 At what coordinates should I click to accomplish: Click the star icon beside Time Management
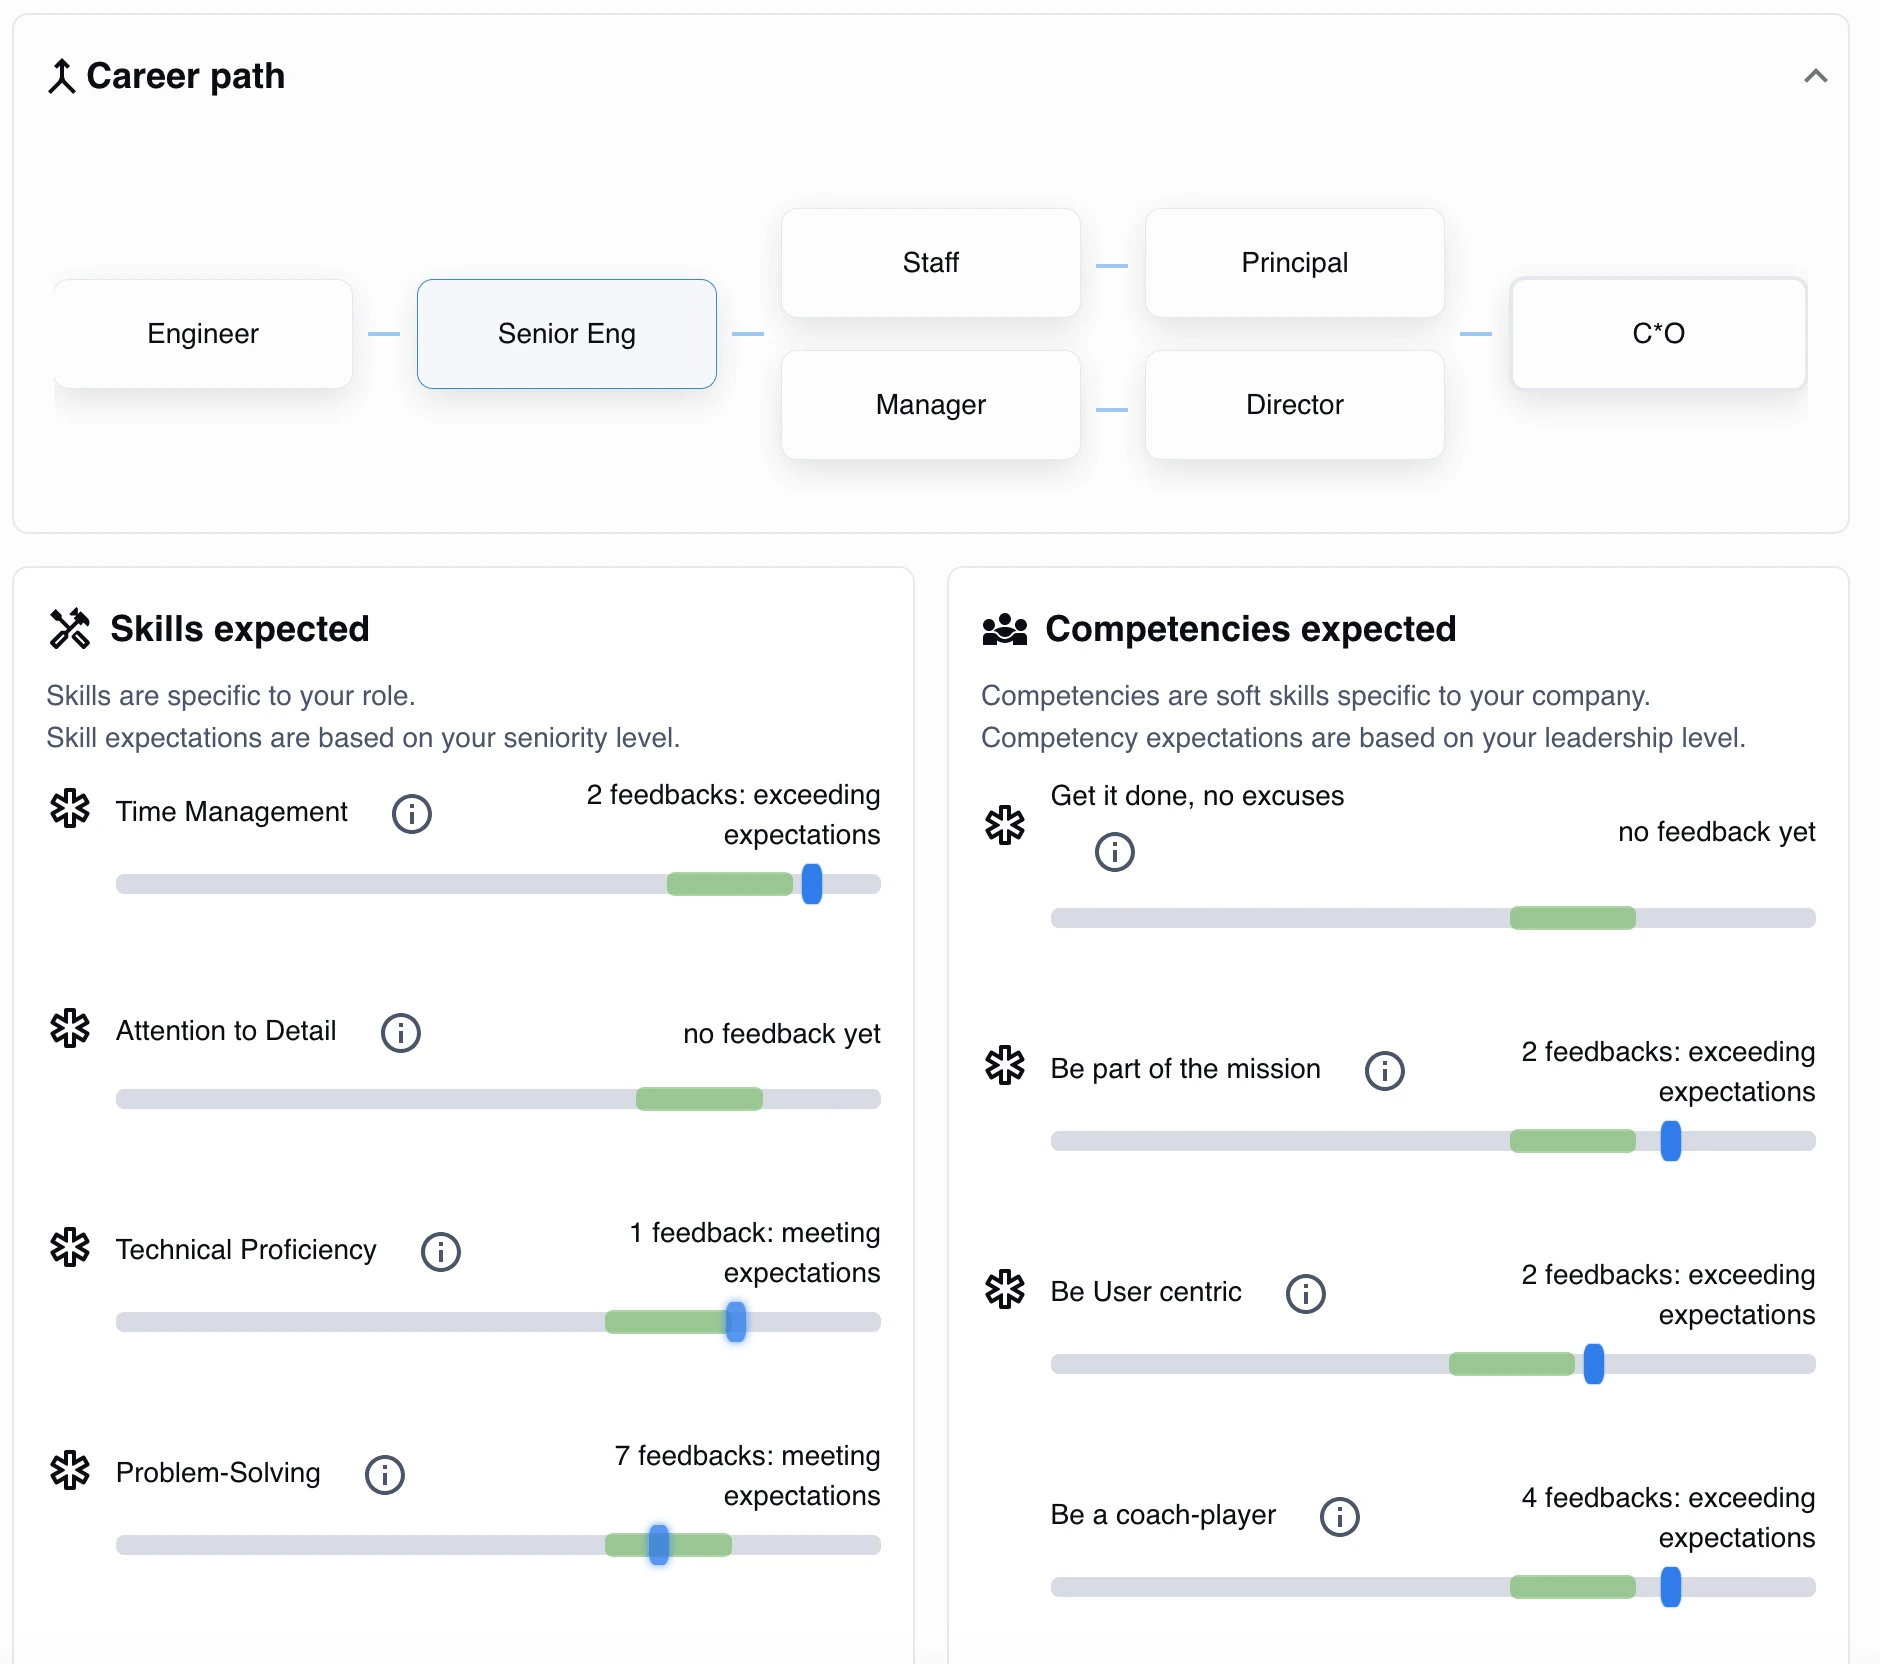click(70, 809)
